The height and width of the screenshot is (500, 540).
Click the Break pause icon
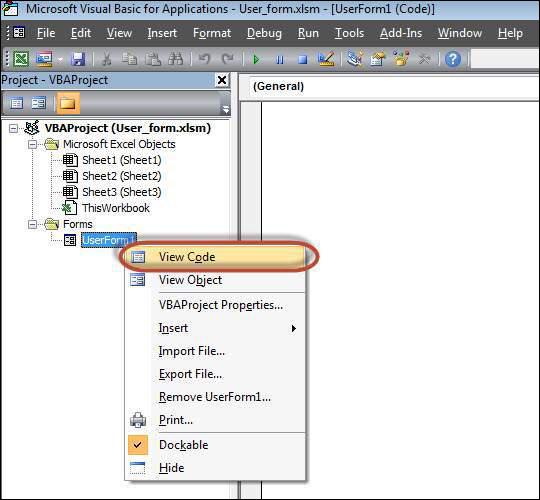pos(280,60)
